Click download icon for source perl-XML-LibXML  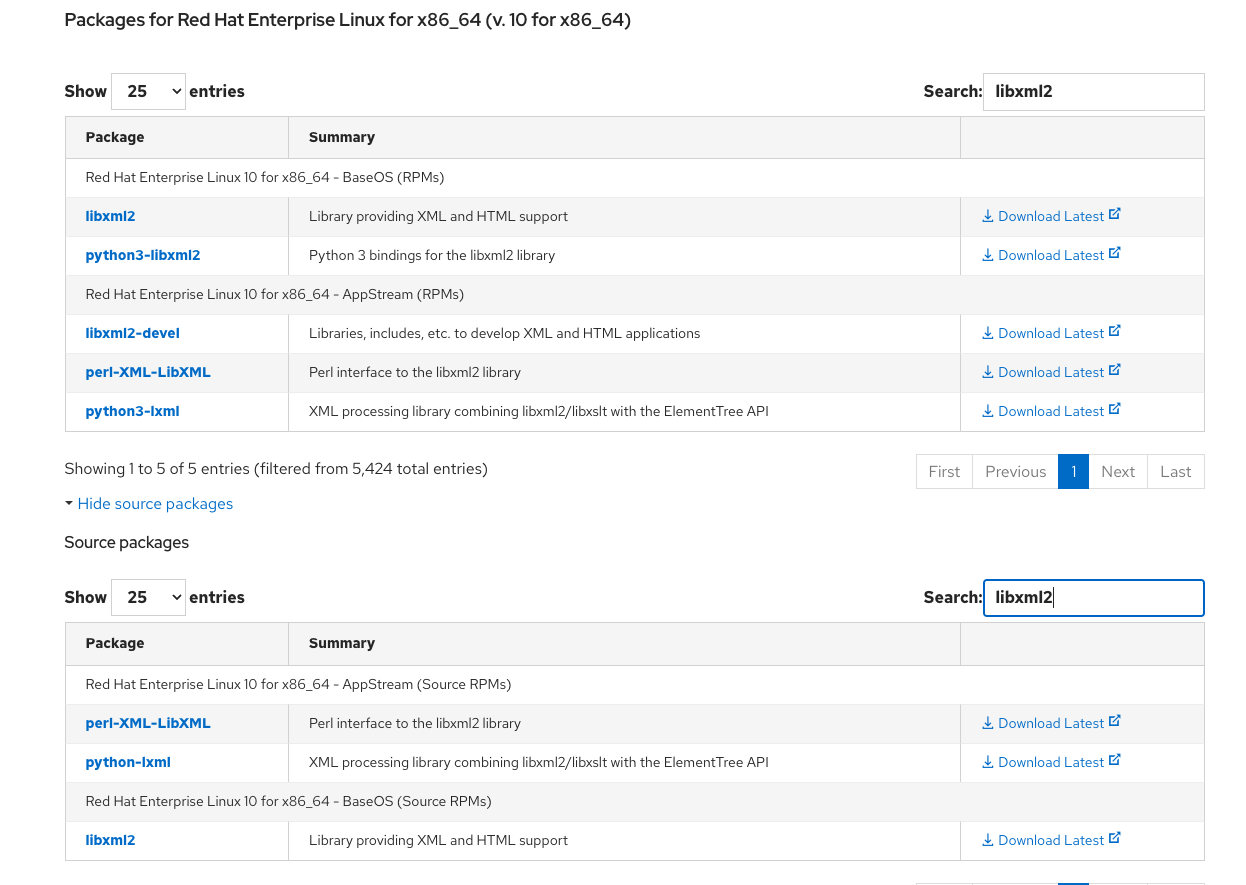(x=988, y=723)
